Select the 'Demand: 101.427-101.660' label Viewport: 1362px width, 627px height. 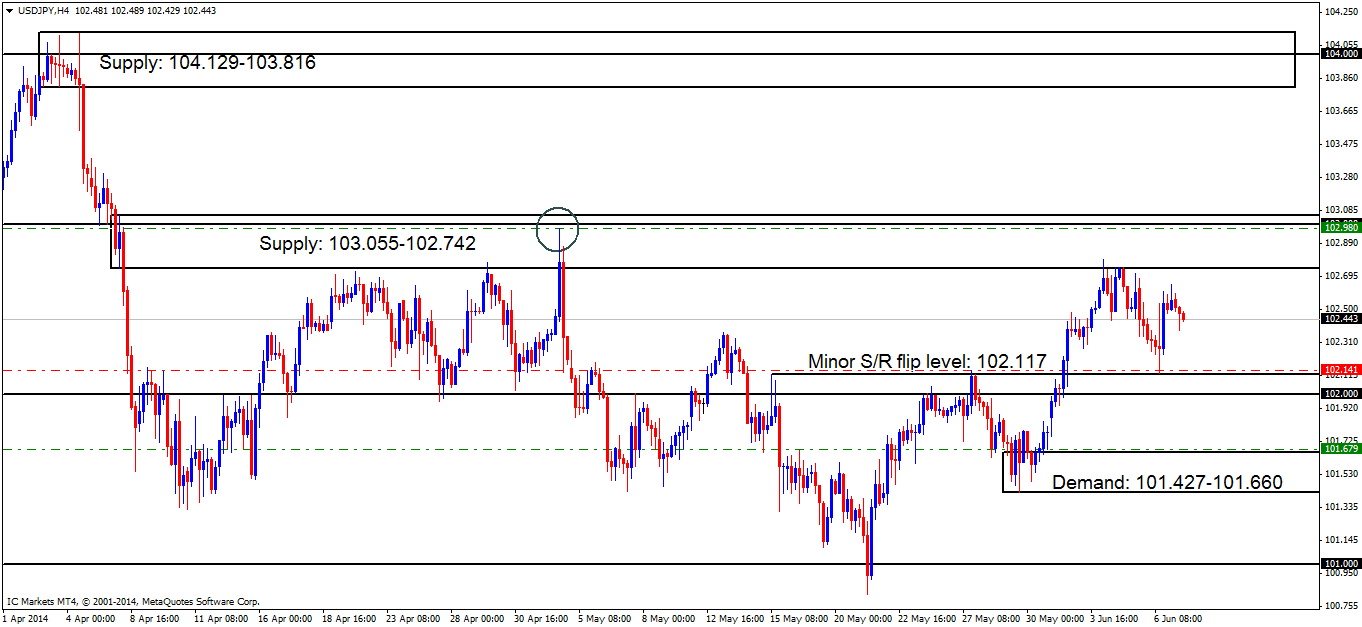coord(1168,482)
